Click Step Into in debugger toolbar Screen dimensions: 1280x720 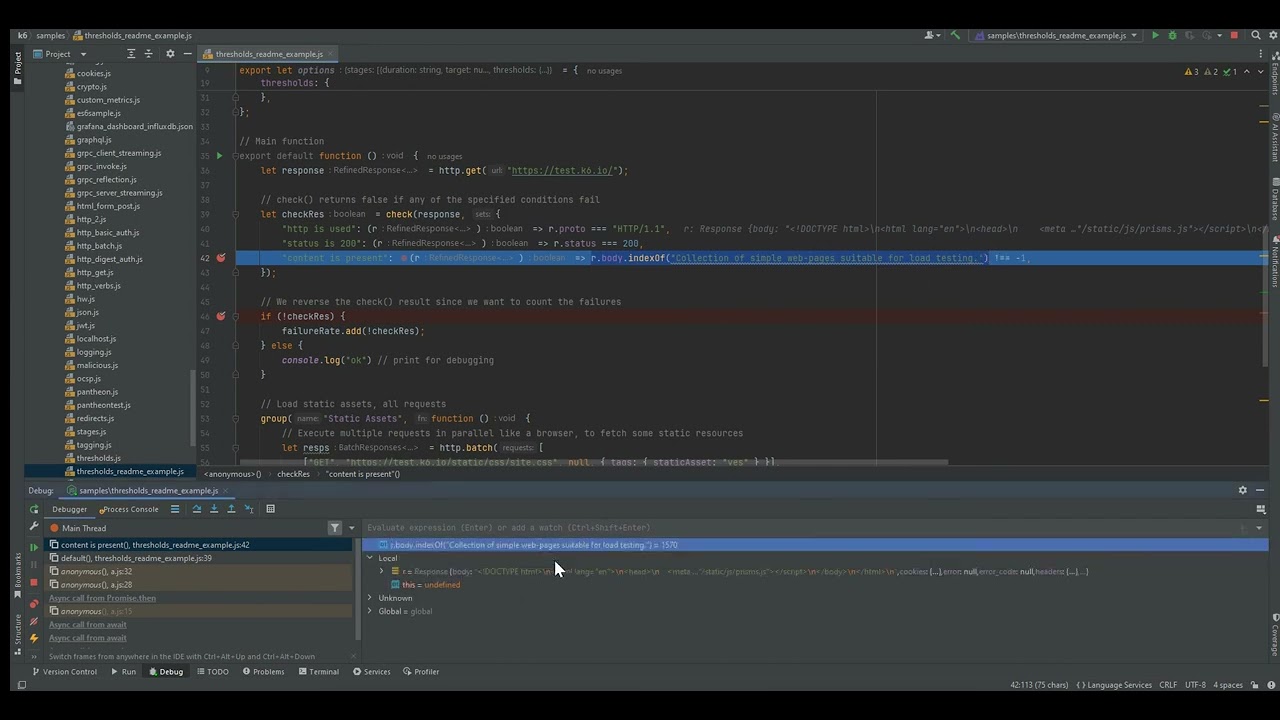pyautogui.click(x=214, y=509)
